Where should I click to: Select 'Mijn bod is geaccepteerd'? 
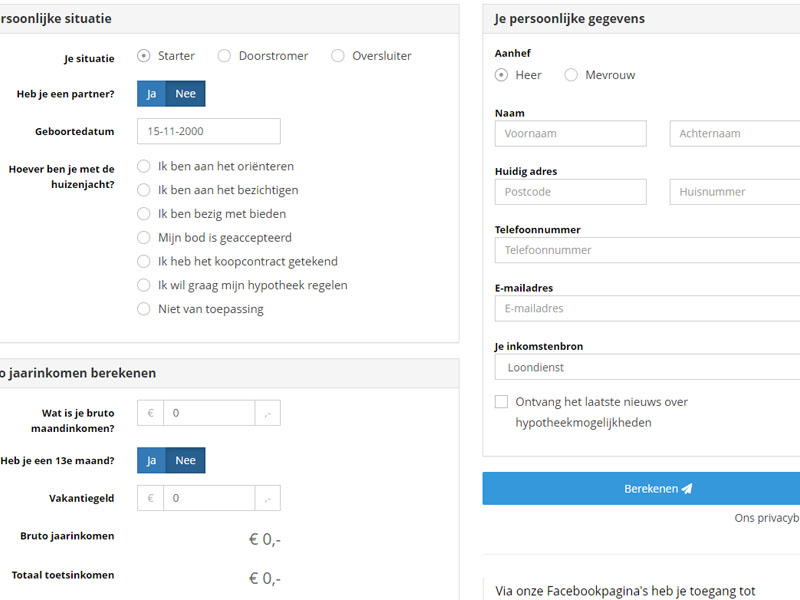click(x=143, y=237)
